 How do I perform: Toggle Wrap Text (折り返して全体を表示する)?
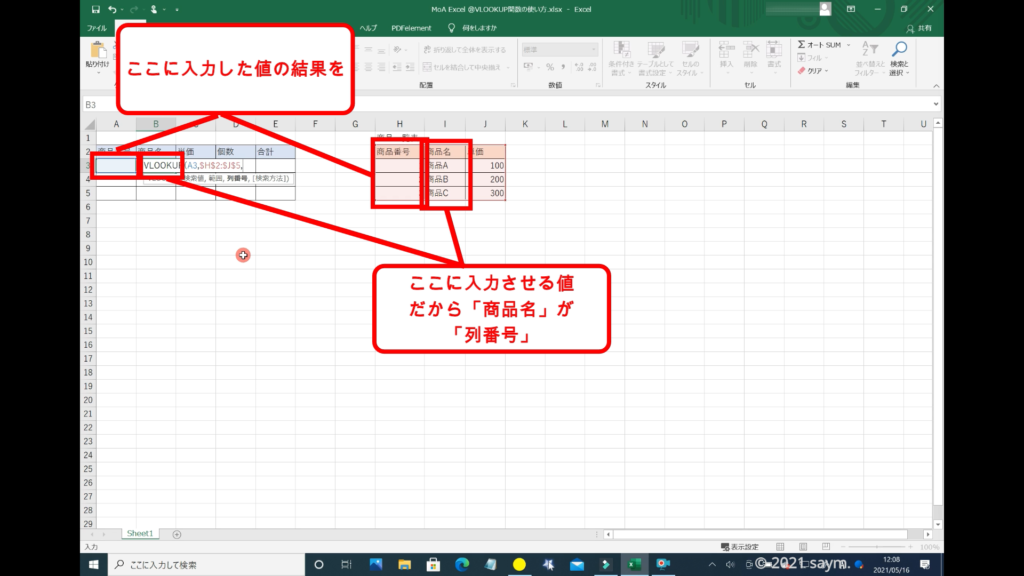(469, 49)
